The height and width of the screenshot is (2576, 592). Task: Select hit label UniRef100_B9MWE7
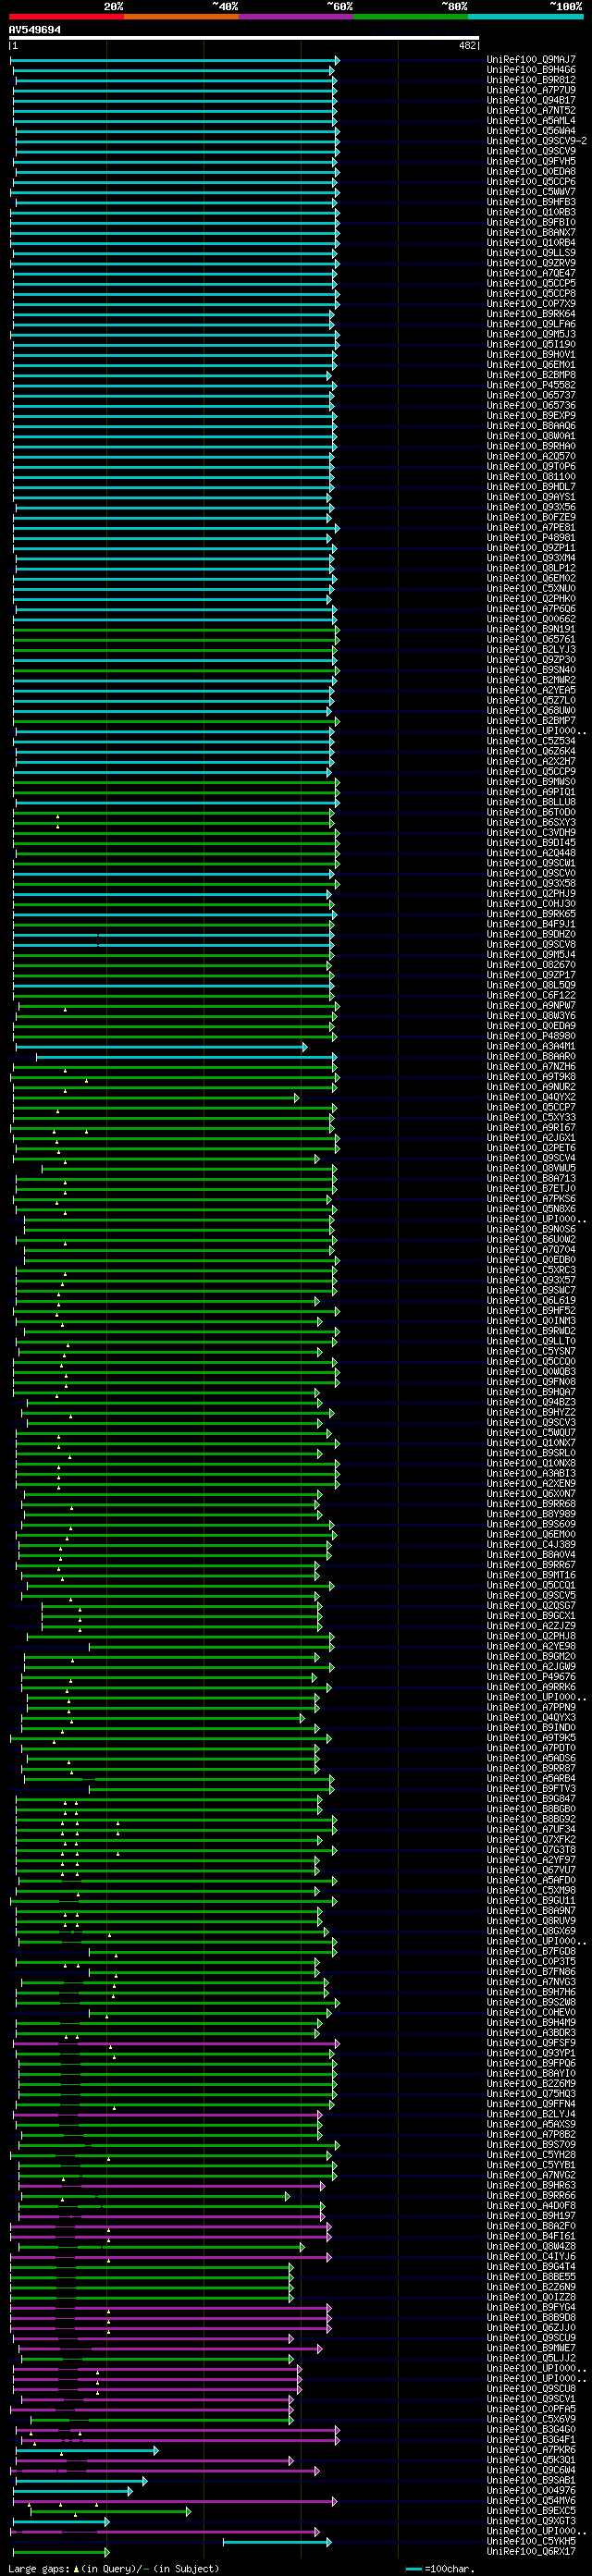pyautogui.click(x=531, y=2349)
